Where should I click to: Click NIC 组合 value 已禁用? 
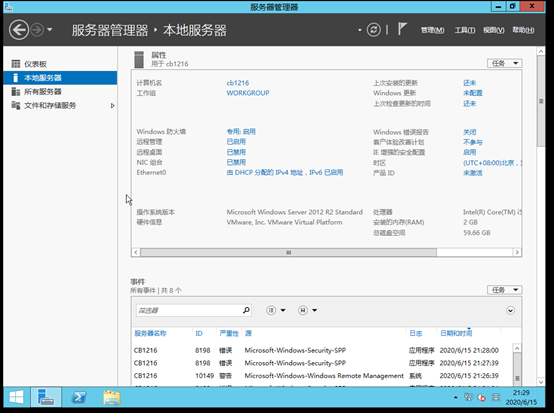(236, 162)
